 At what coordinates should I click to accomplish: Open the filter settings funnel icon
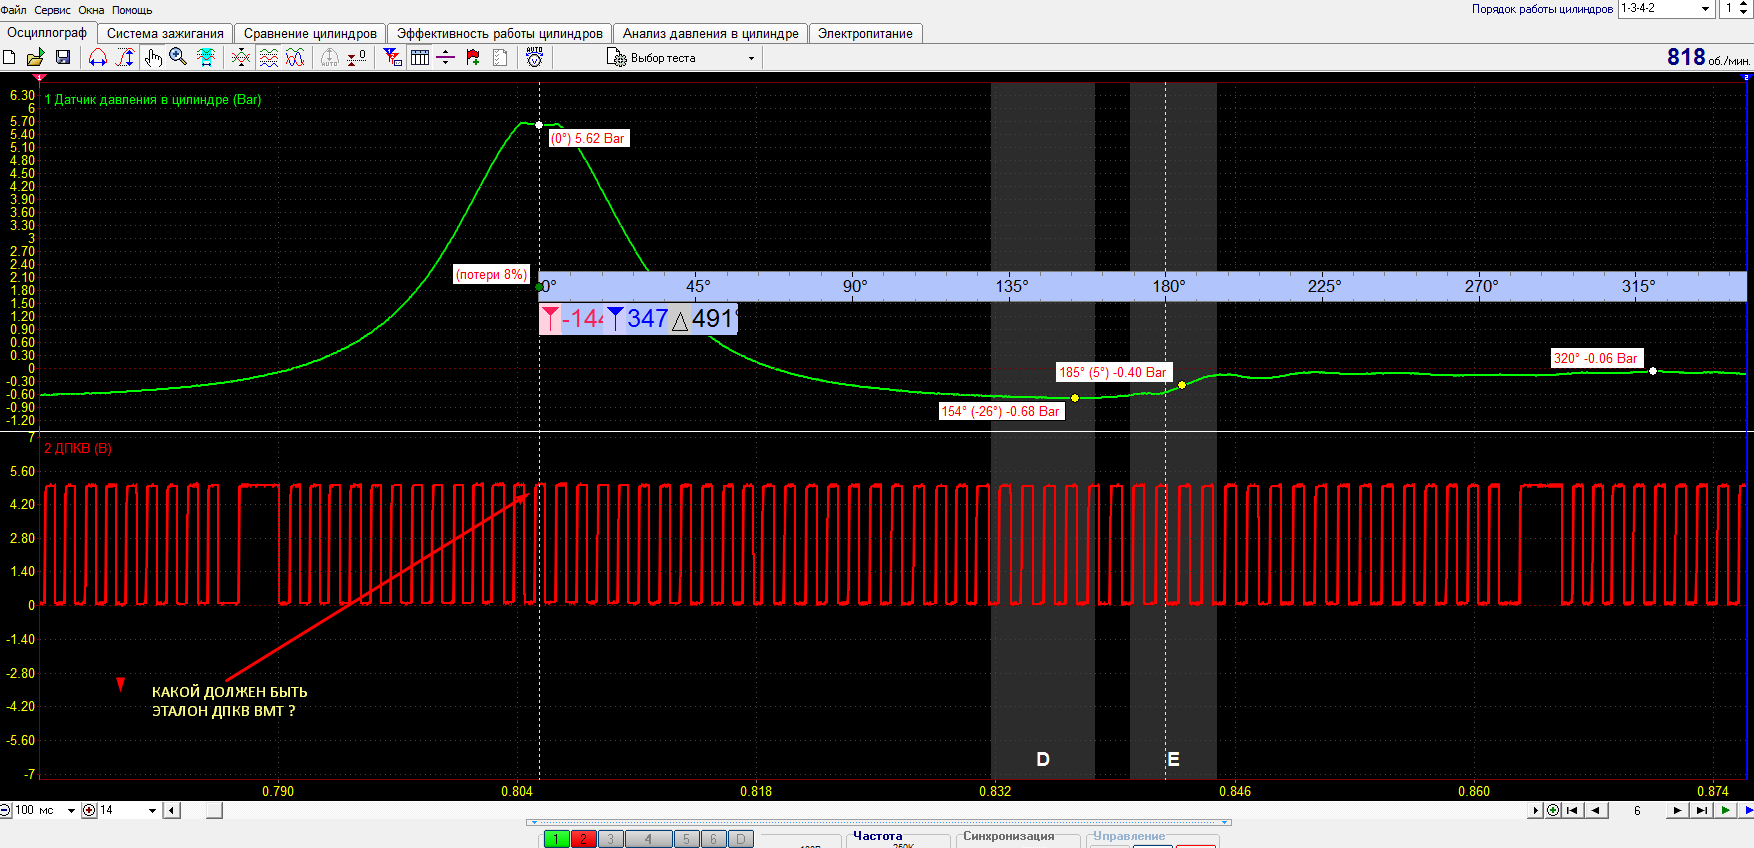pyautogui.click(x=393, y=57)
